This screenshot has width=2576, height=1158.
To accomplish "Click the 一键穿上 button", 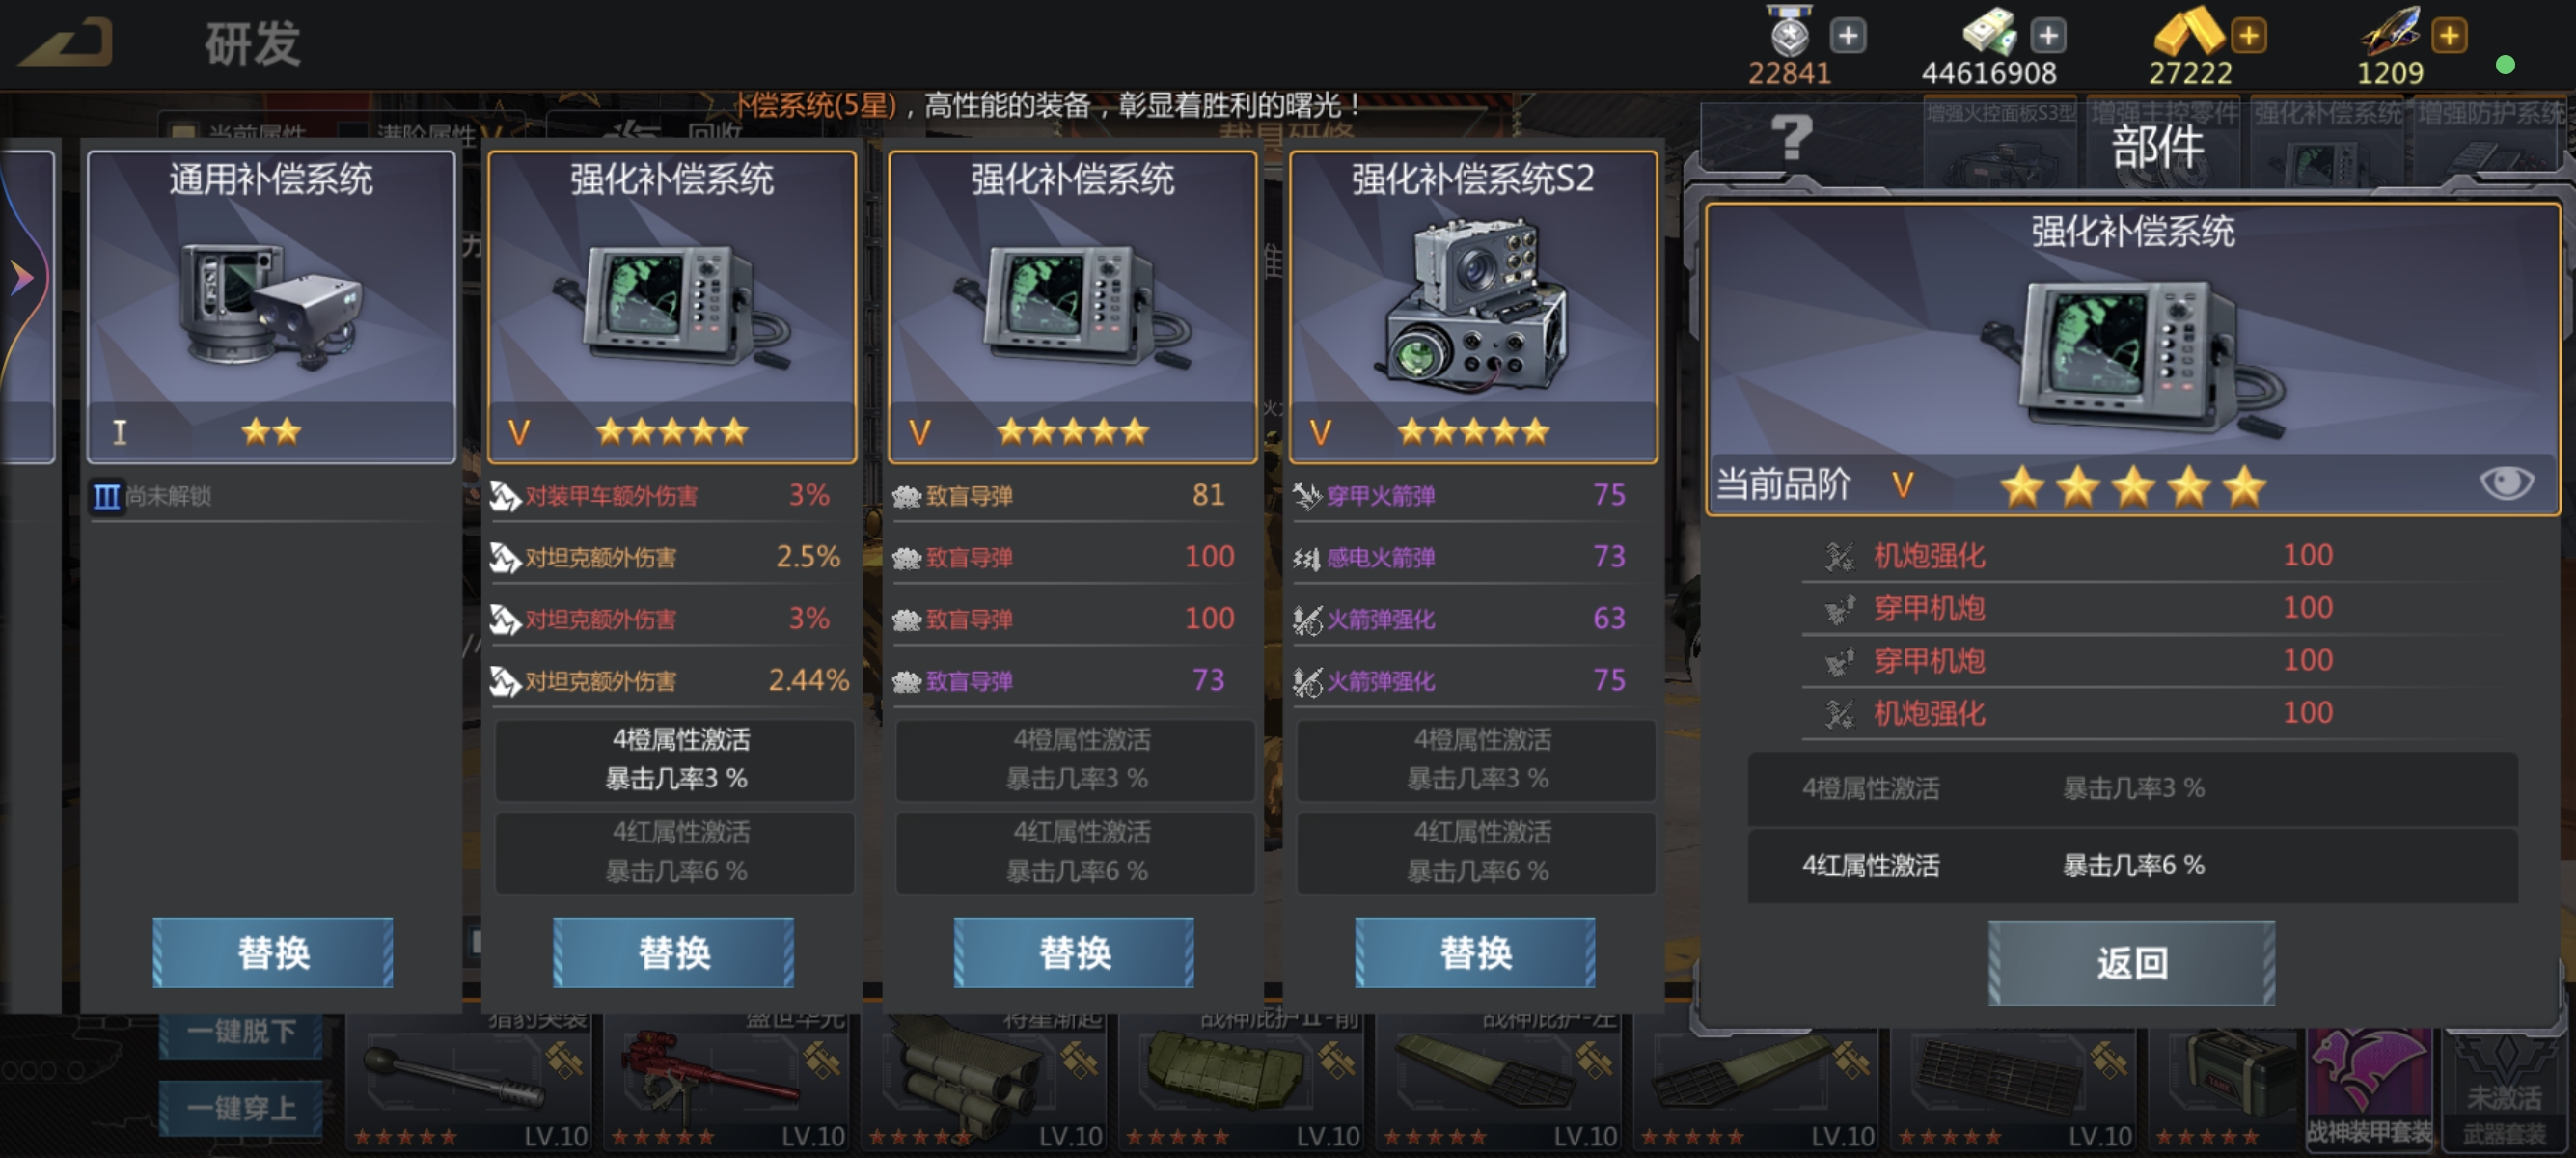I will coord(241,1108).
